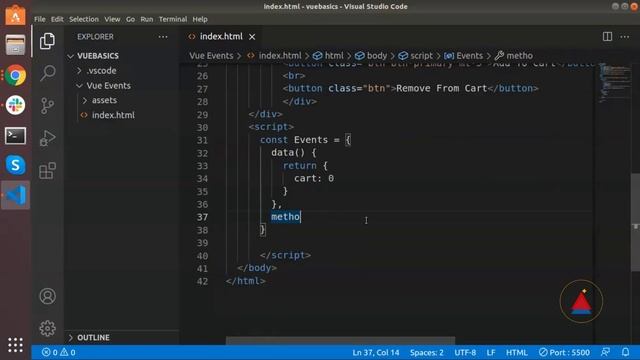Click the vertical editor scrollbar

[x=635, y=222]
